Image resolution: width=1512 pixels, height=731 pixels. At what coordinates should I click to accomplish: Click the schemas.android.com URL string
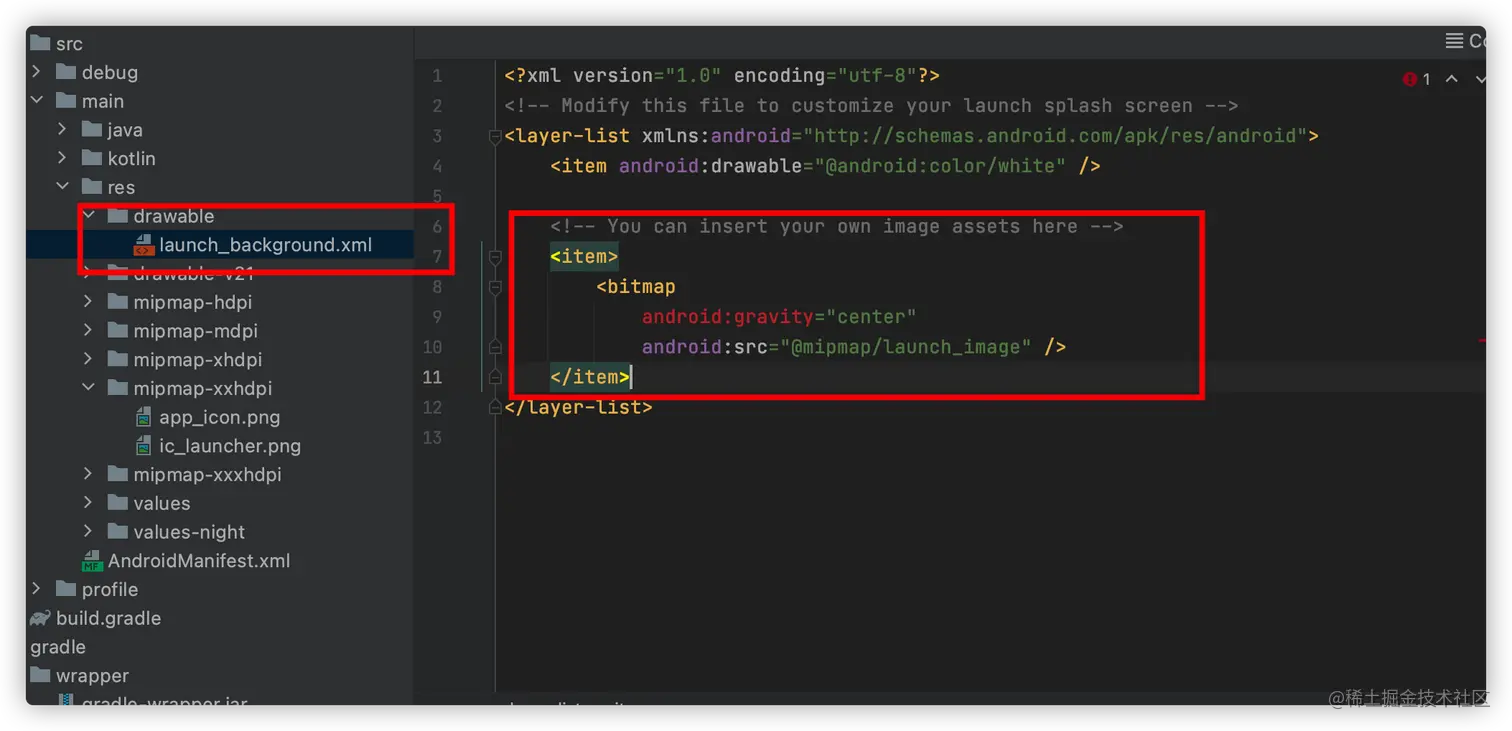[1054, 136]
